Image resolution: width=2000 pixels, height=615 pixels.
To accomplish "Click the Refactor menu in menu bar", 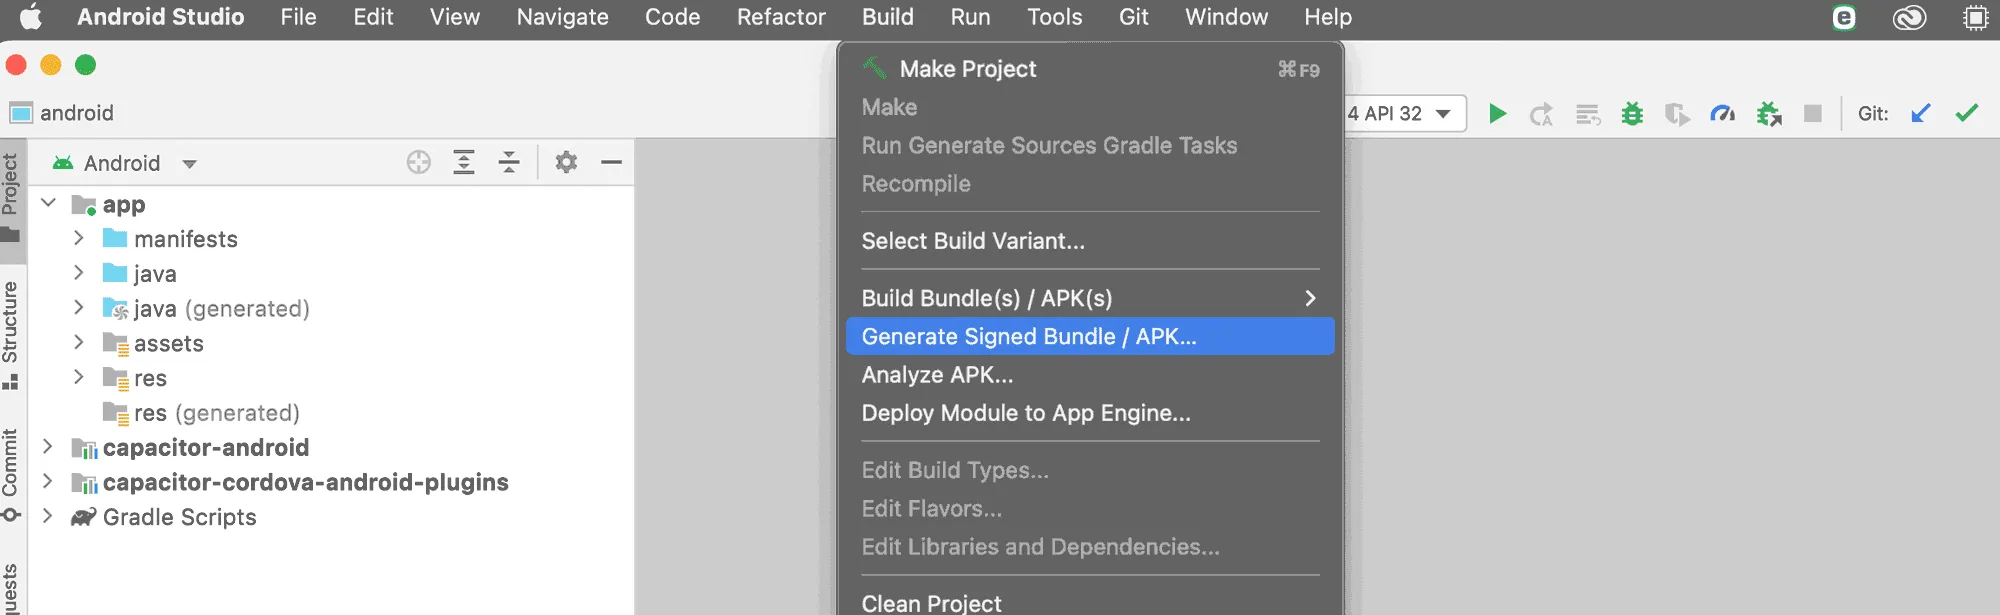I will [781, 17].
